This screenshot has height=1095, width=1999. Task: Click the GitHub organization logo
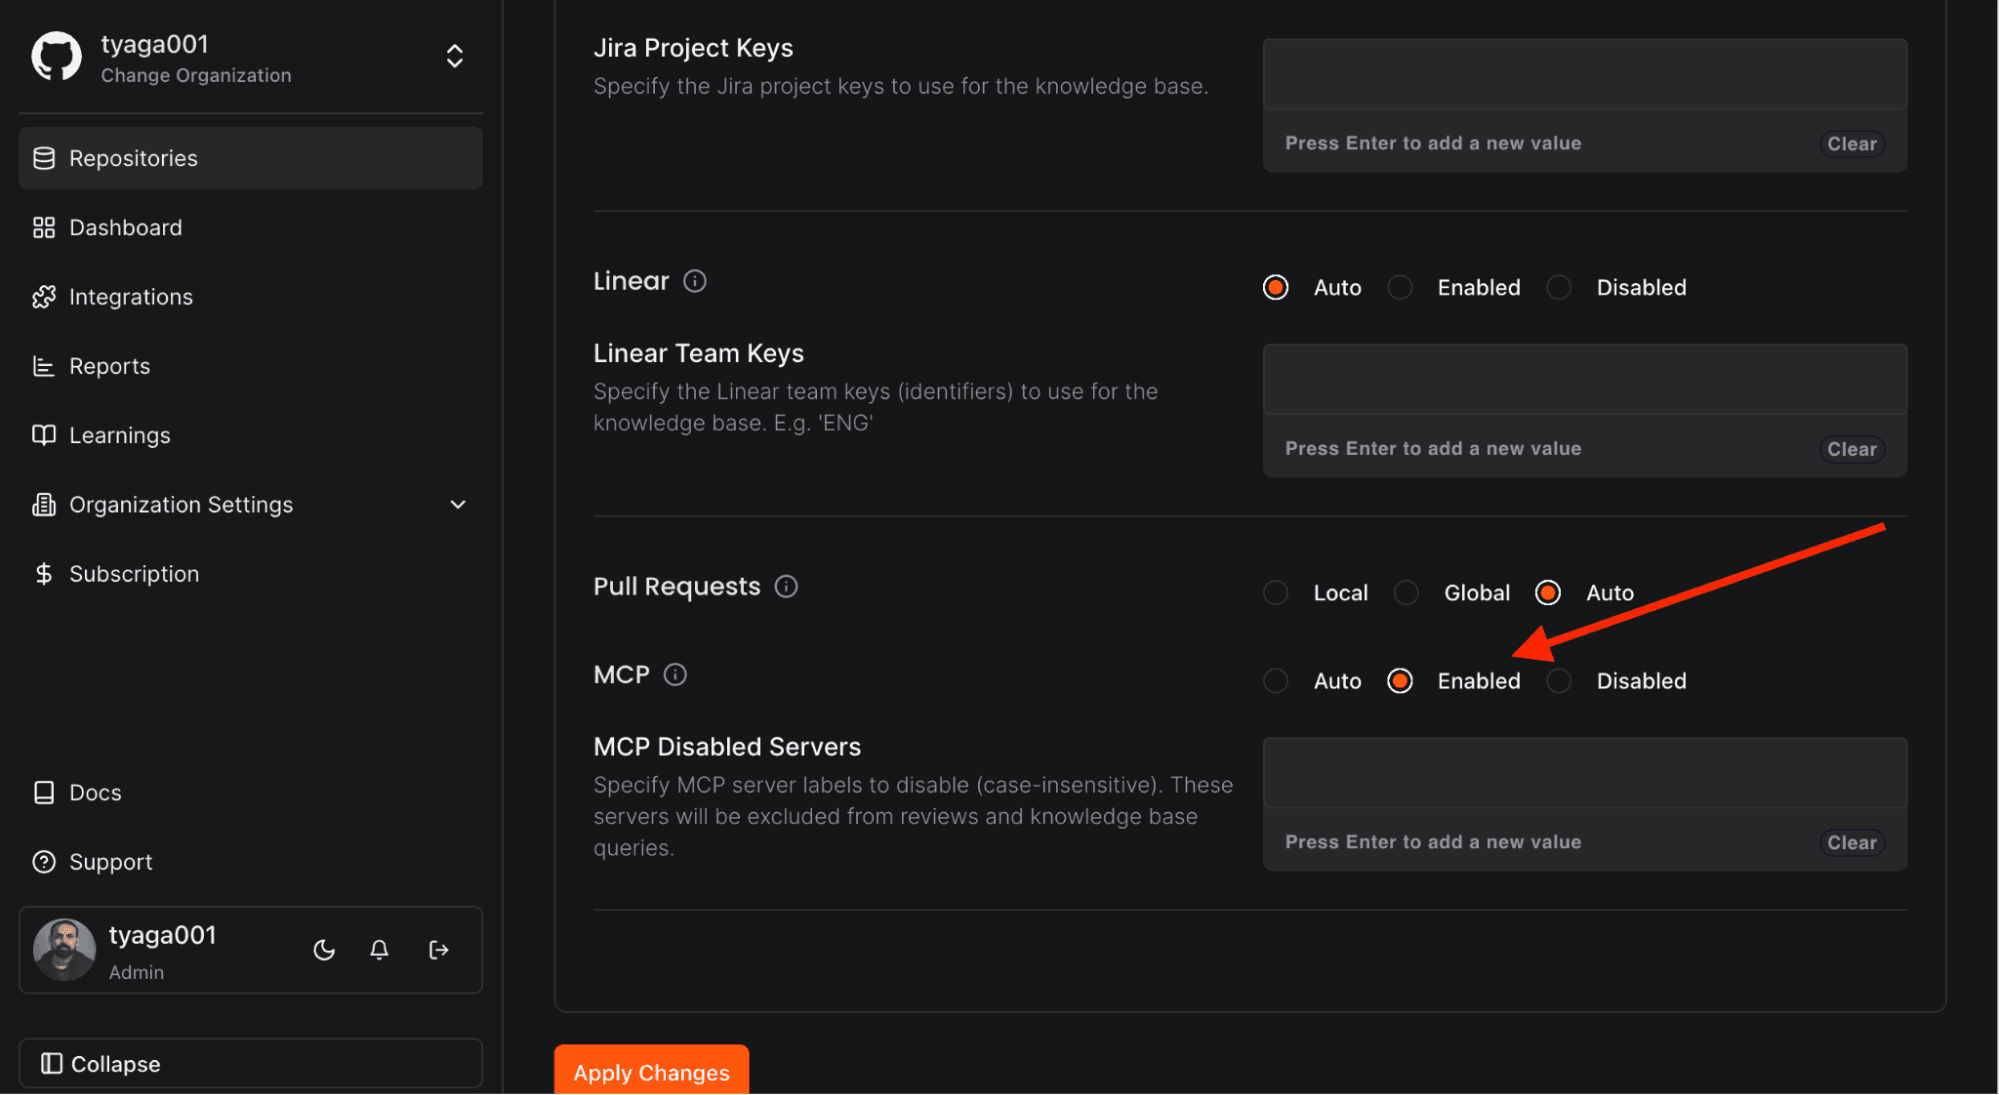tap(57, 57)
